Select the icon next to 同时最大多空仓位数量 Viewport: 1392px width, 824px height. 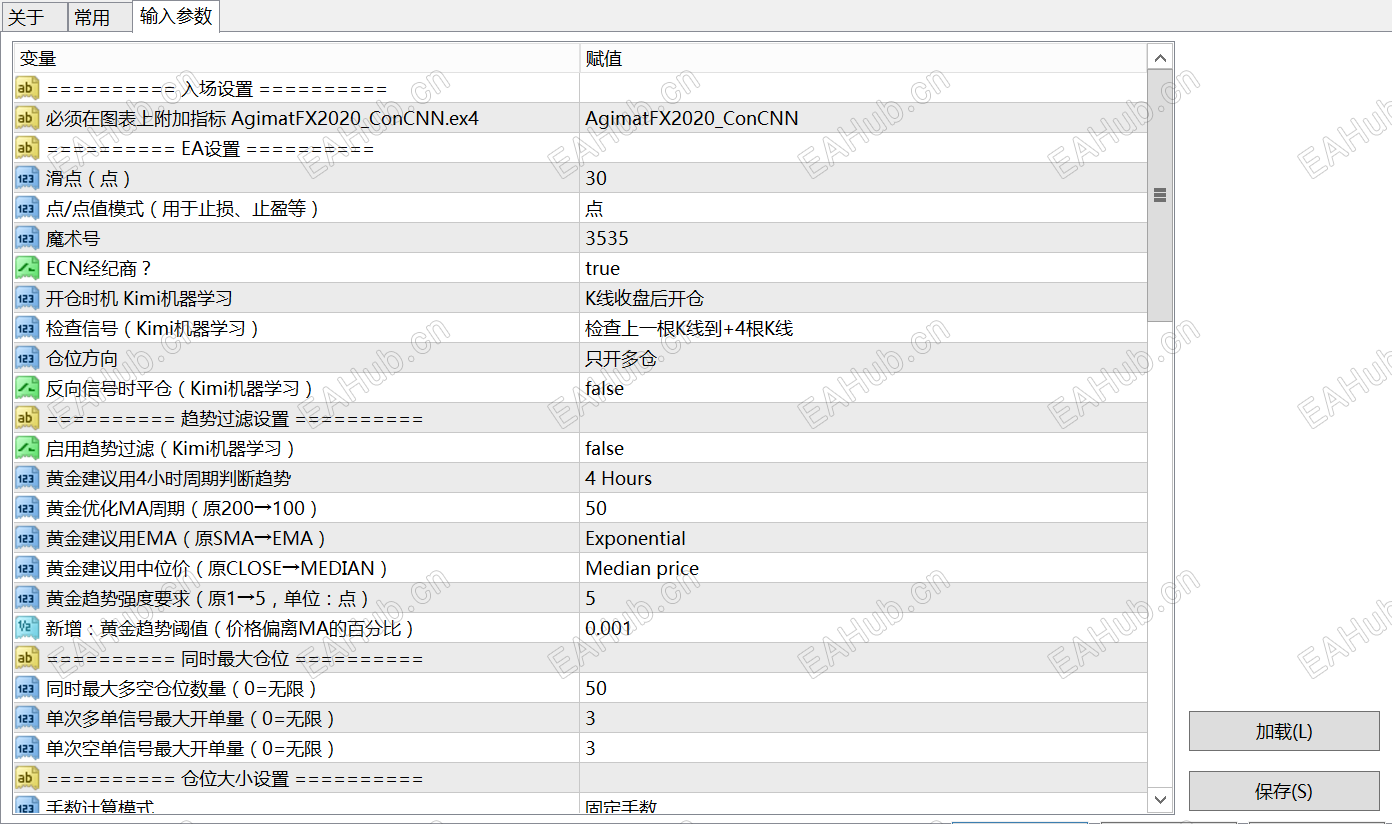pos(27,688)
